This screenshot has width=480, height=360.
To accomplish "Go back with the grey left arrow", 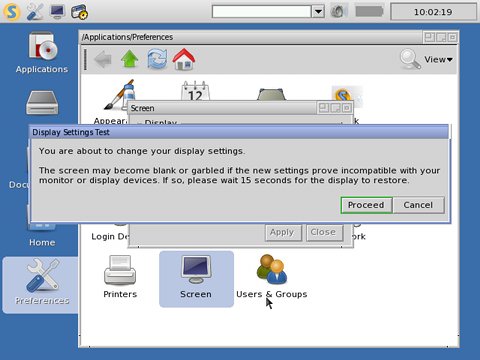I will (103, 59).
